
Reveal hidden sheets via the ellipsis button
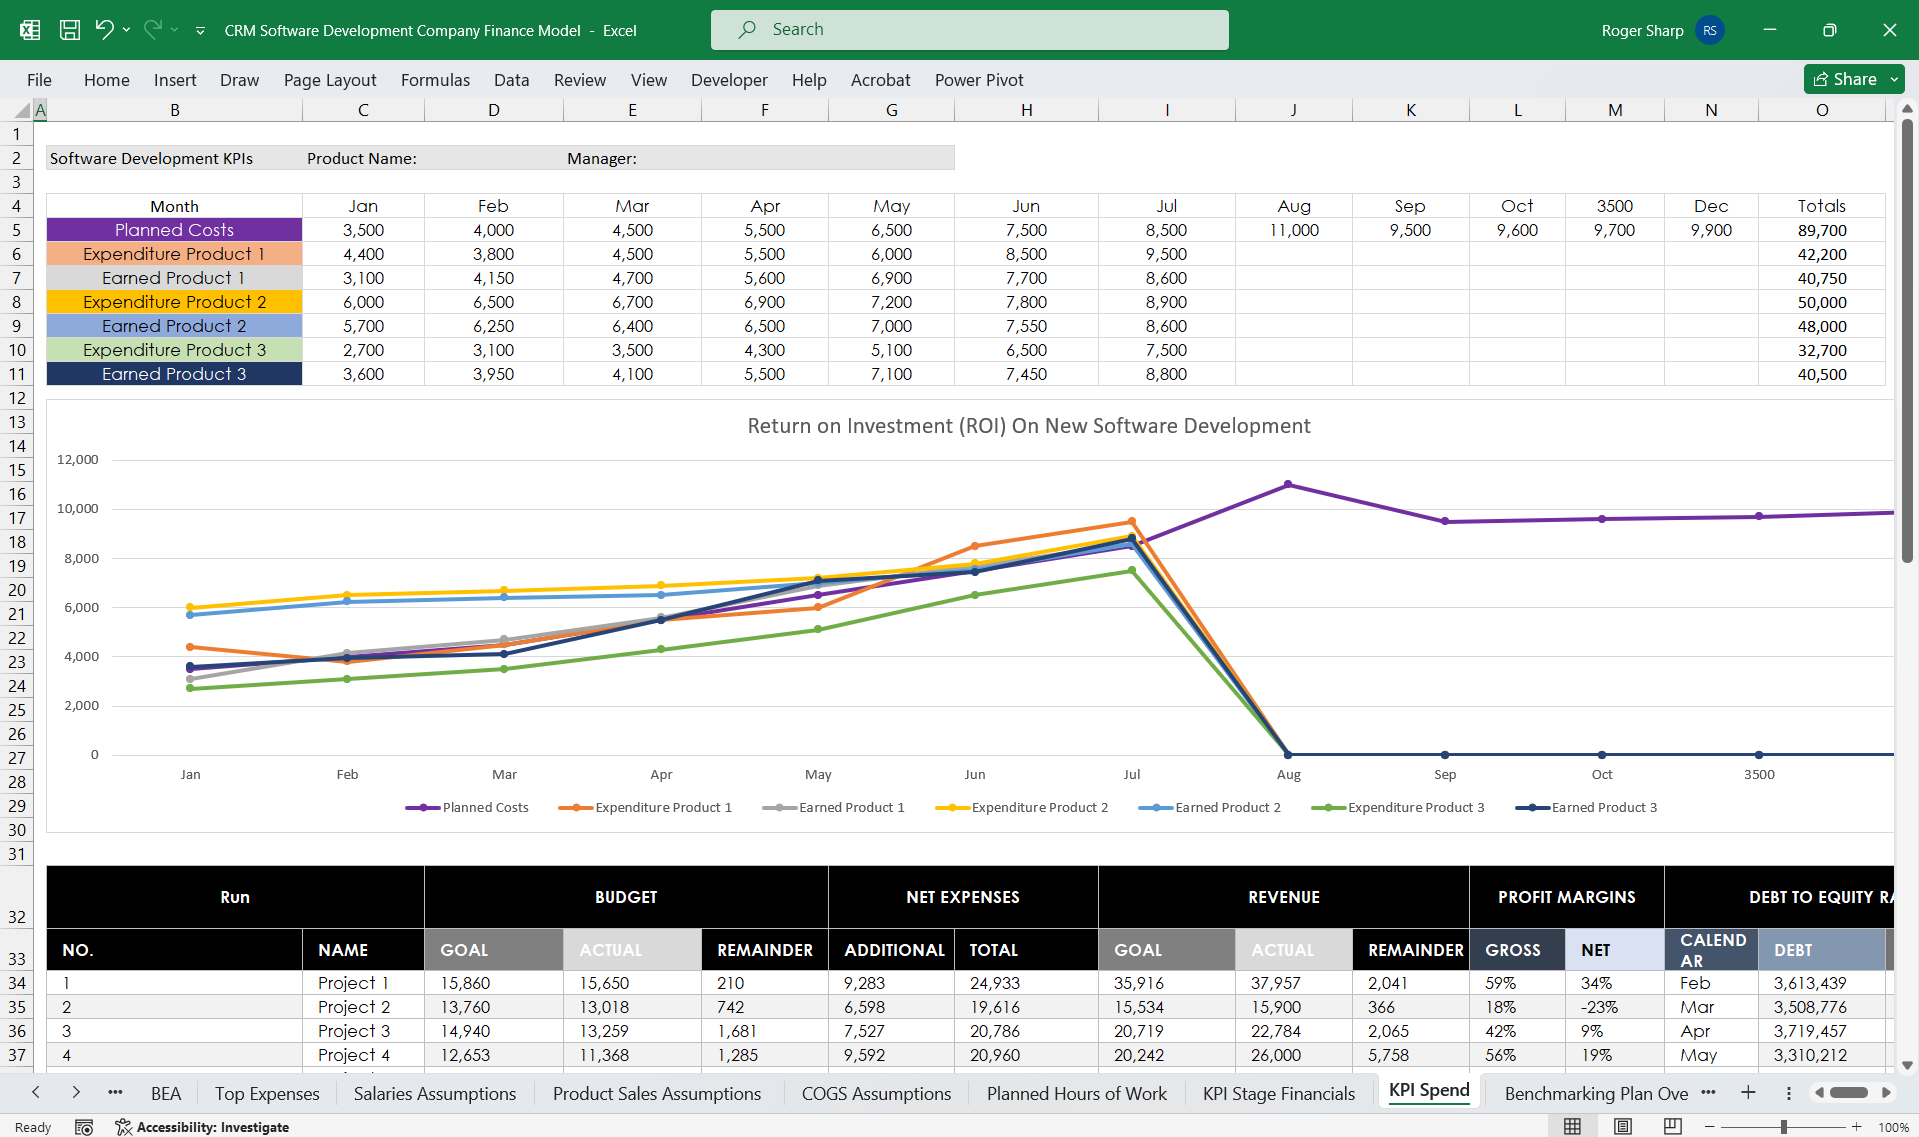click(115, 1093)
